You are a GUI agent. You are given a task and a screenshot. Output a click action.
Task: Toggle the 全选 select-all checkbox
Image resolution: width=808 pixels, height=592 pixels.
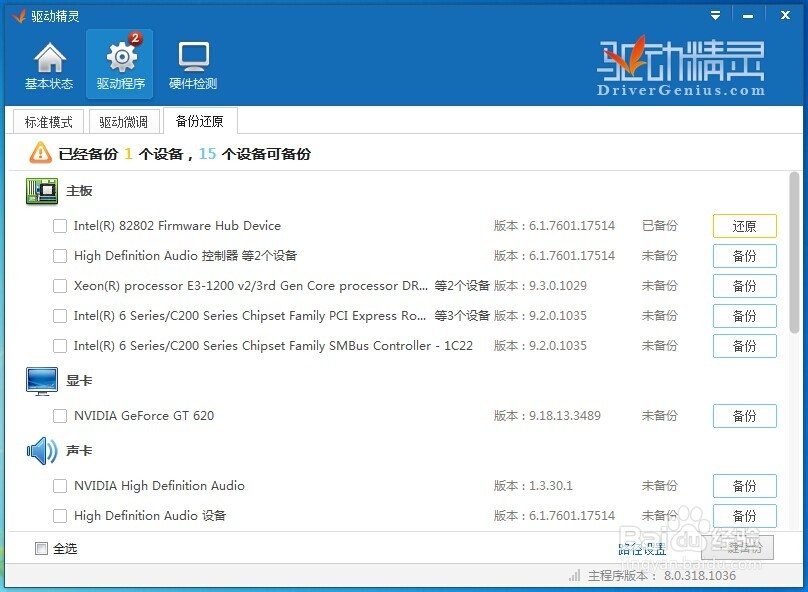point(41,549)
